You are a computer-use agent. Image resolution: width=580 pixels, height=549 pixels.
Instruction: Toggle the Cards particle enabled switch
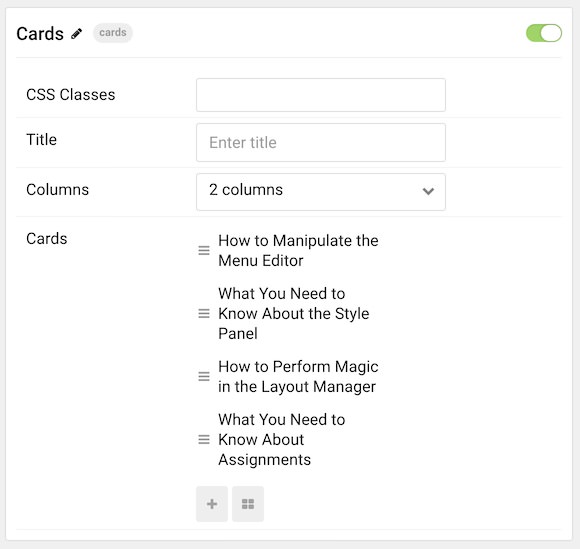(544, 33)
